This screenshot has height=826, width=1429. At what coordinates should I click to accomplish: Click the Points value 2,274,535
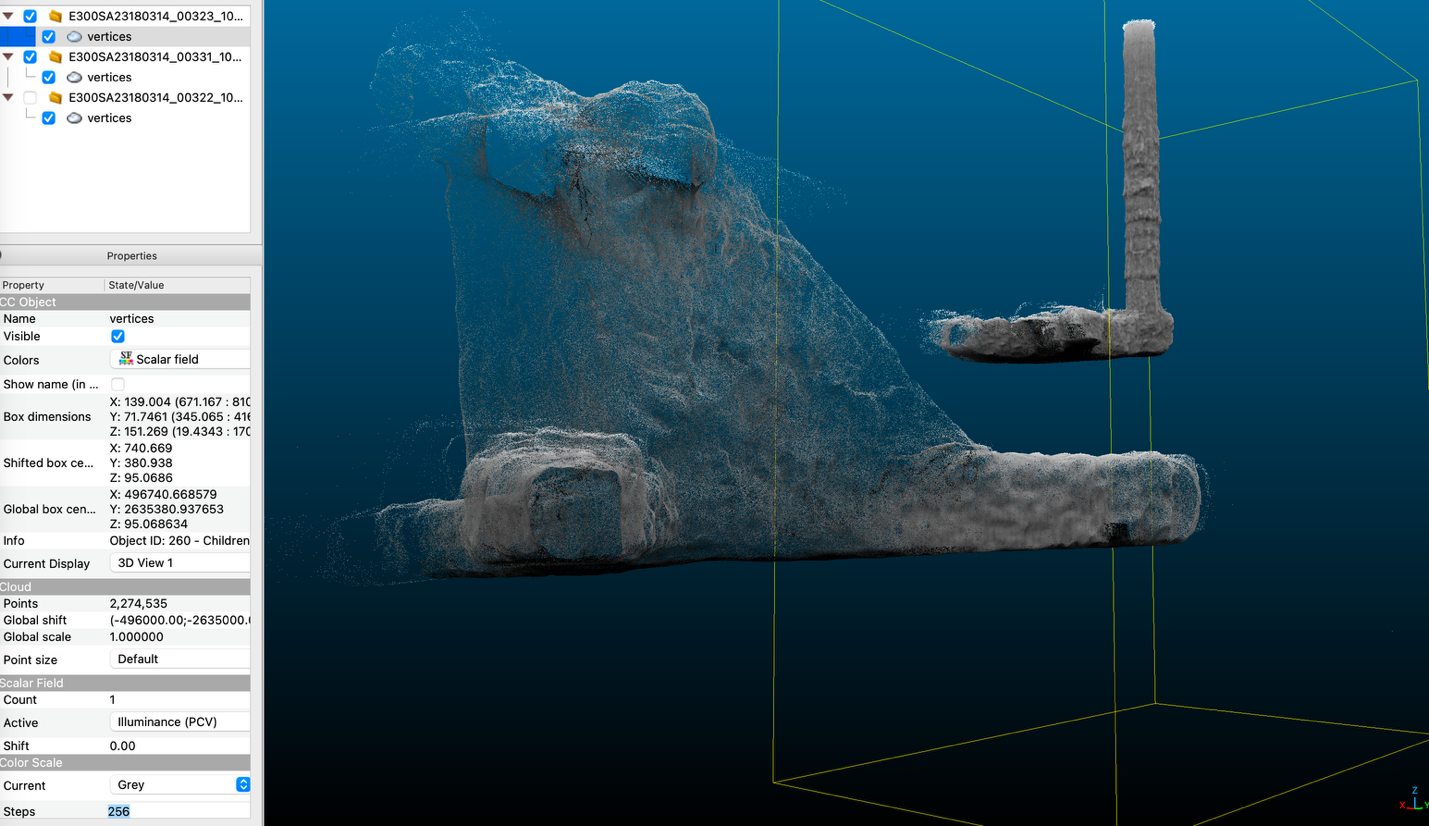click(x=138, y=604)
